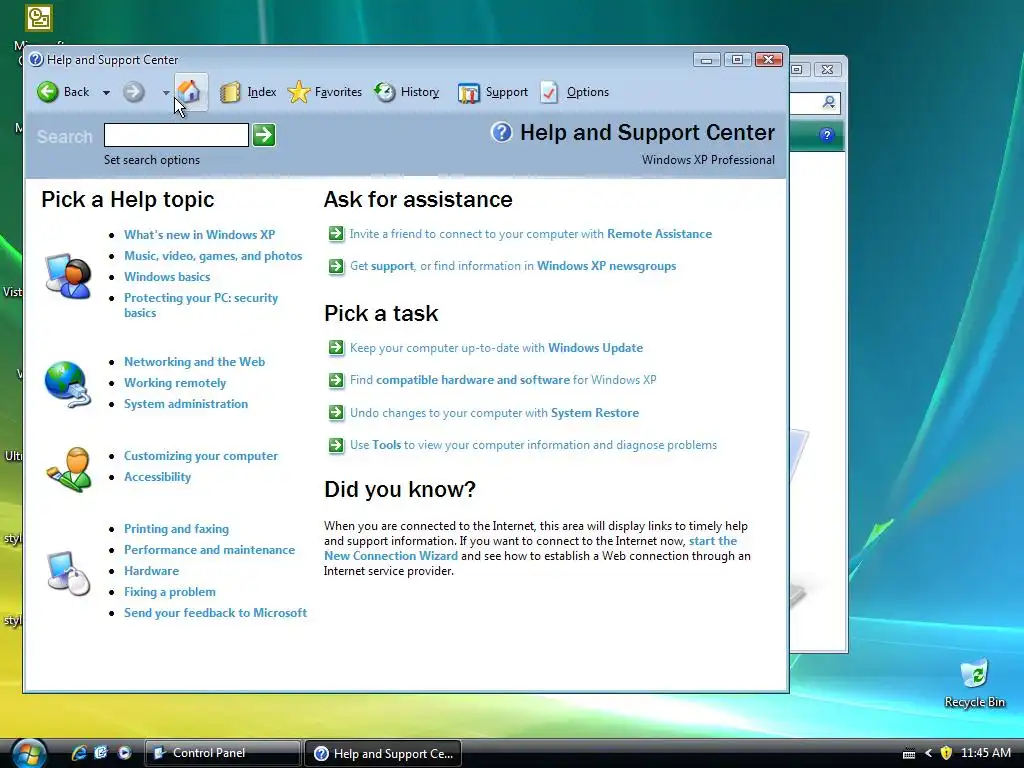Screen dimensions: 1024x768
Task: Open Music, video, games, and photos topic
Action: point(213,256)
